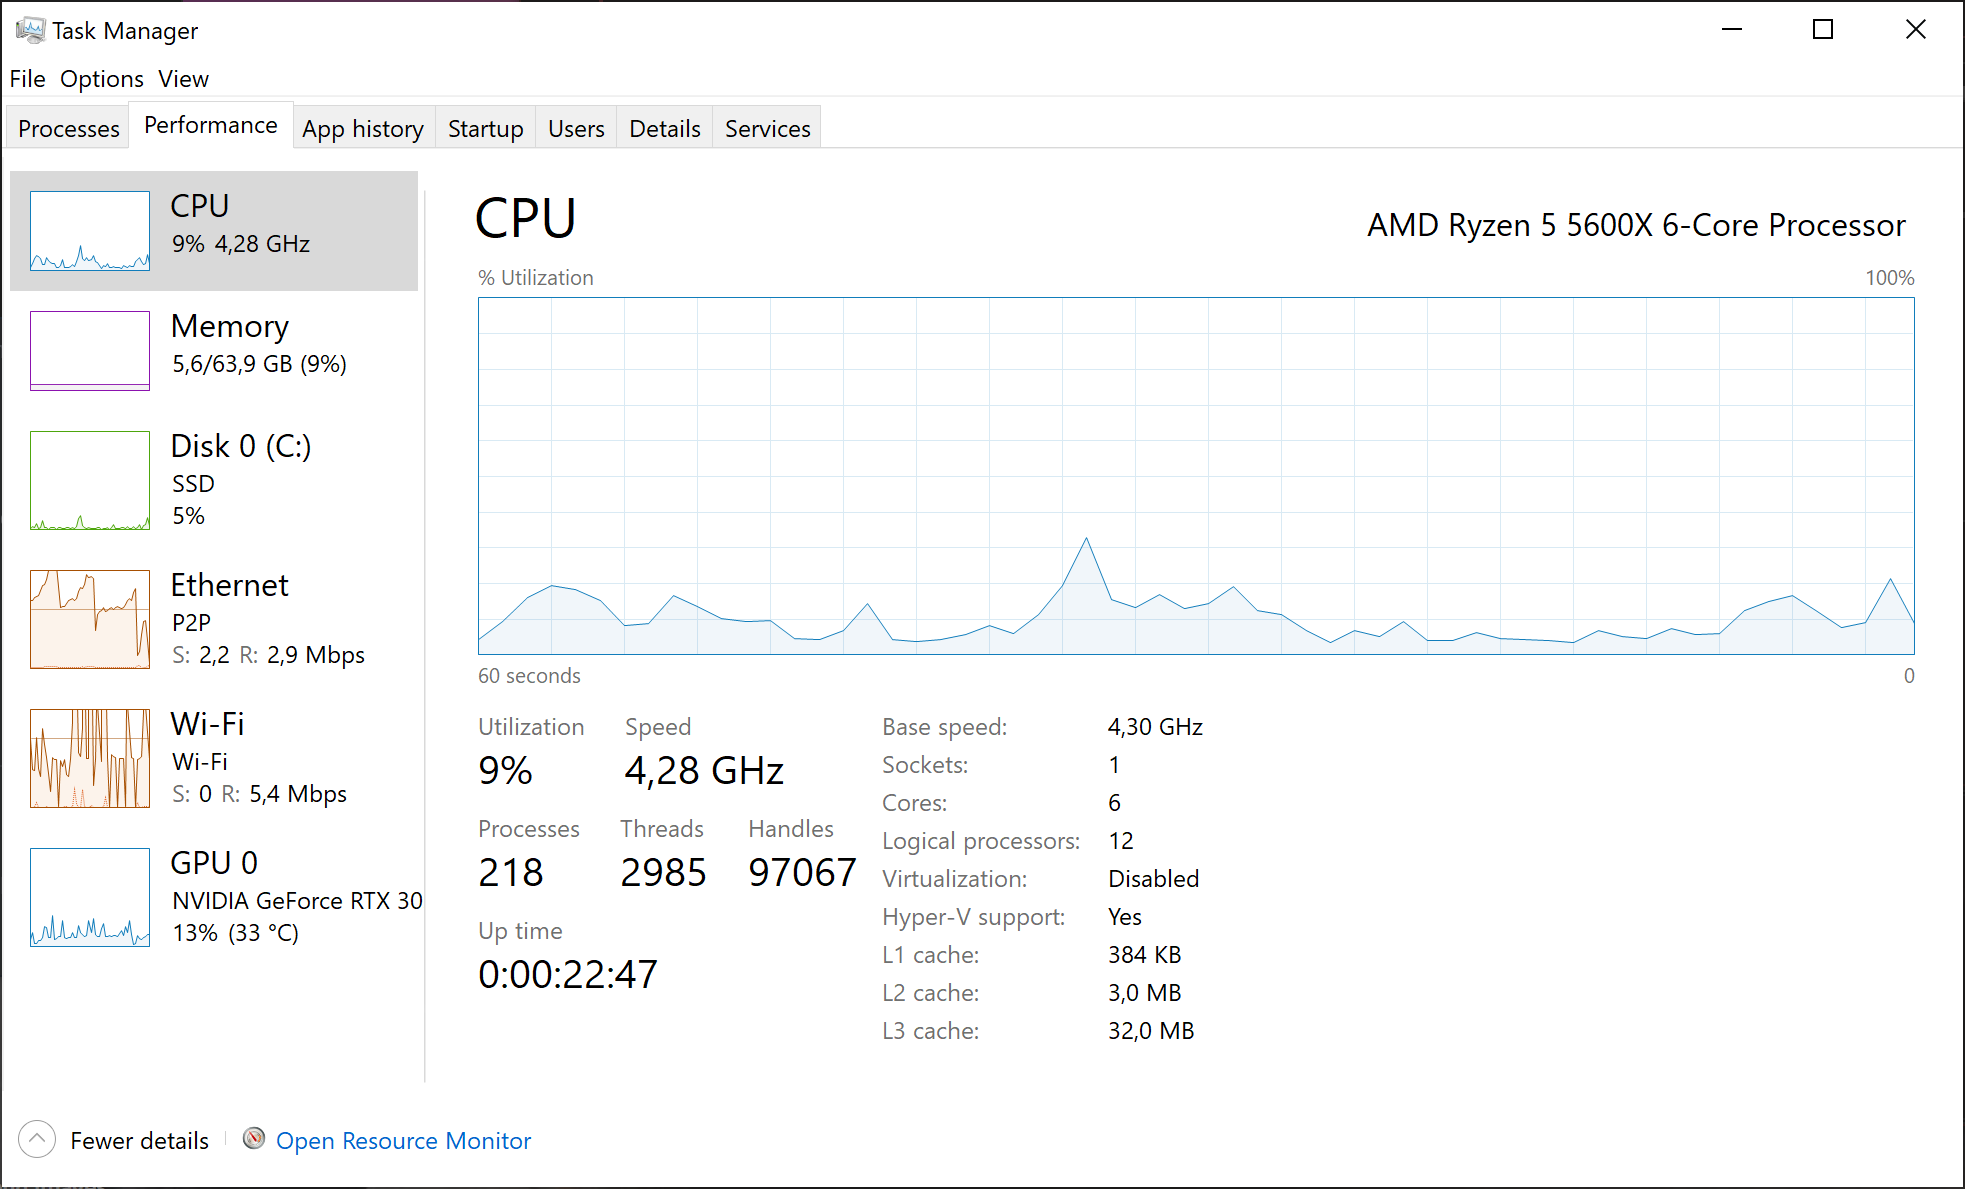Click the Task Manager title bar icon
Screen dimensions: 1965x1189
[x=30, y=30]
